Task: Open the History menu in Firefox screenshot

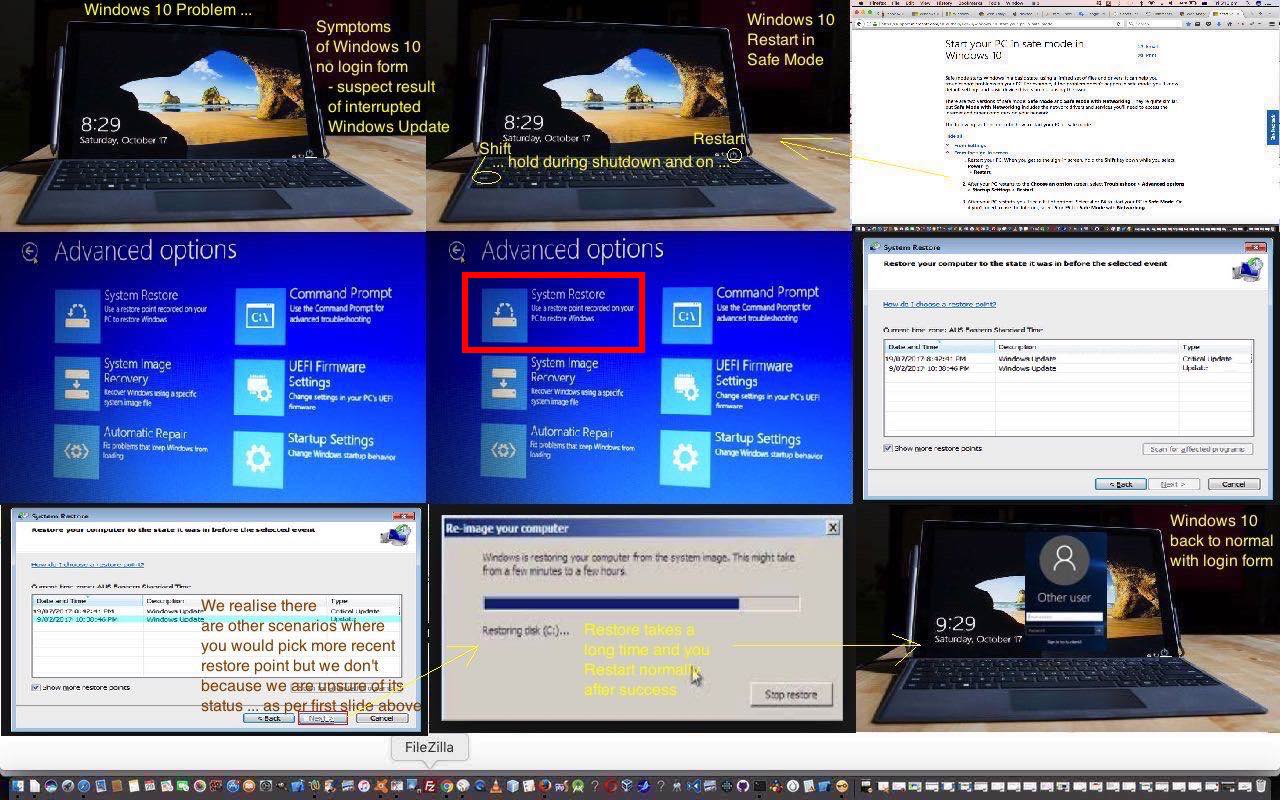Action: click(x=944, y=3)
